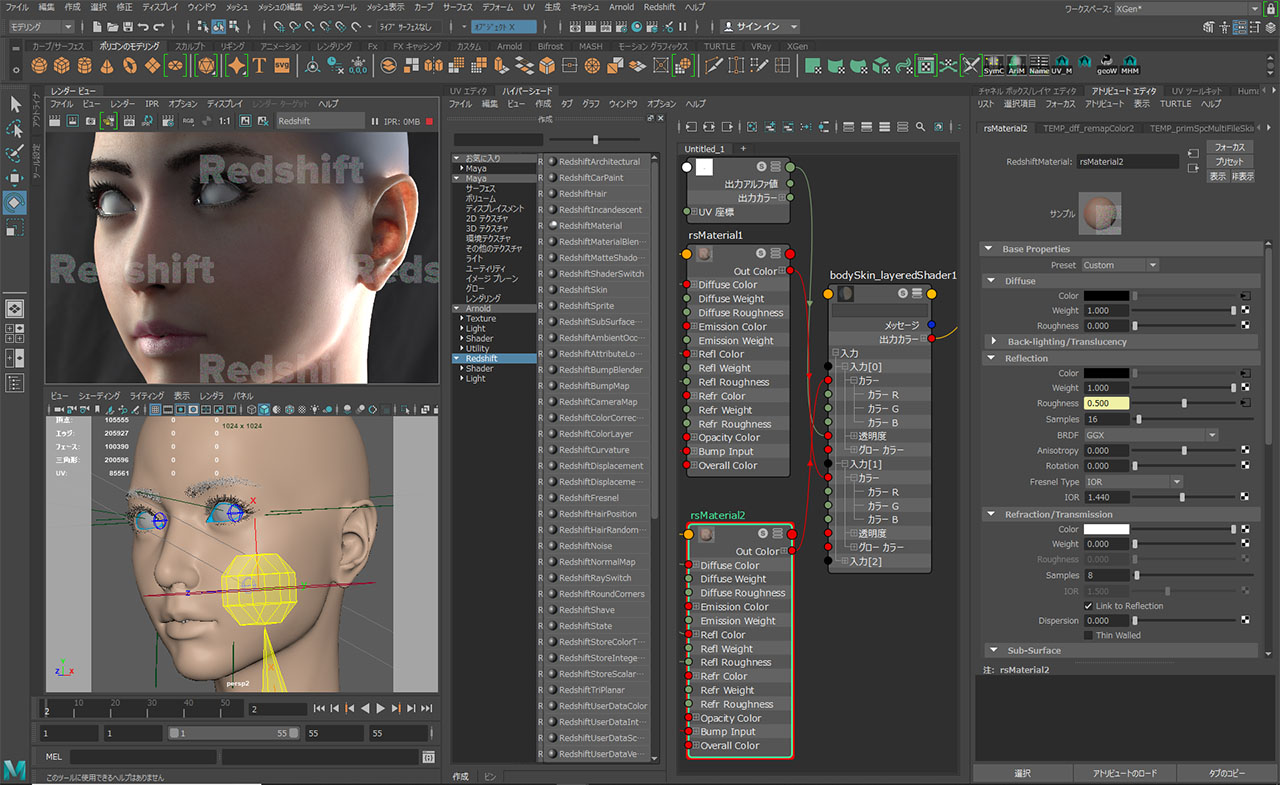Play the timeline forward
1280x785 pixels.
tap(381, 708)
